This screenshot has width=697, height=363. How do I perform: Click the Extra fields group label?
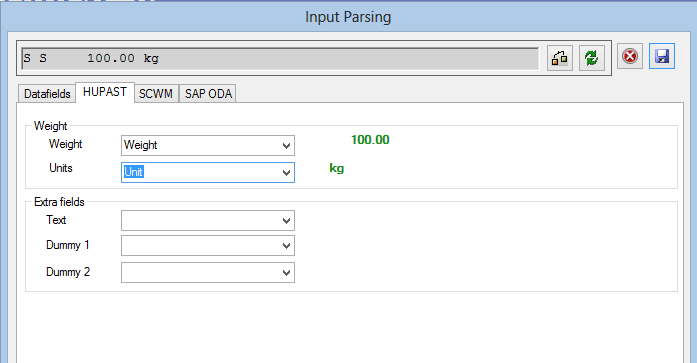(59, 202)
